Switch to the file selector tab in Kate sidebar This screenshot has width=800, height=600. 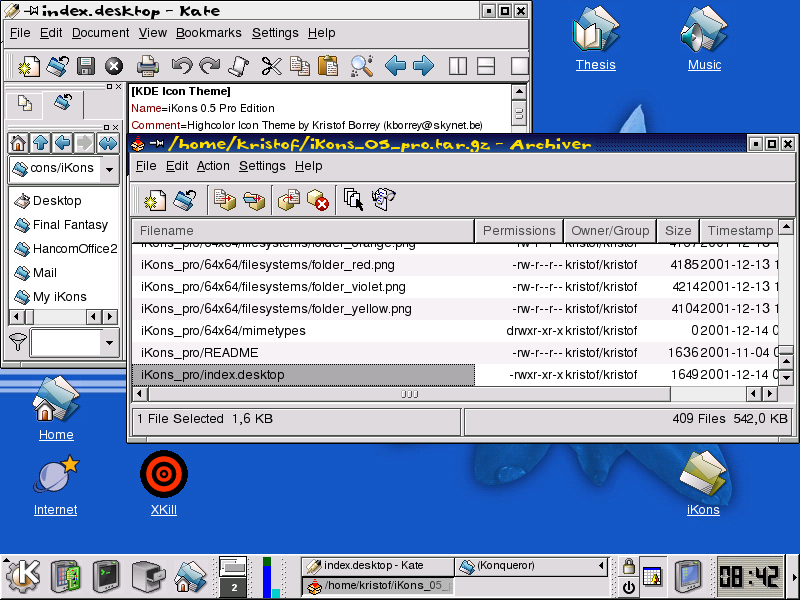[63, 103]
